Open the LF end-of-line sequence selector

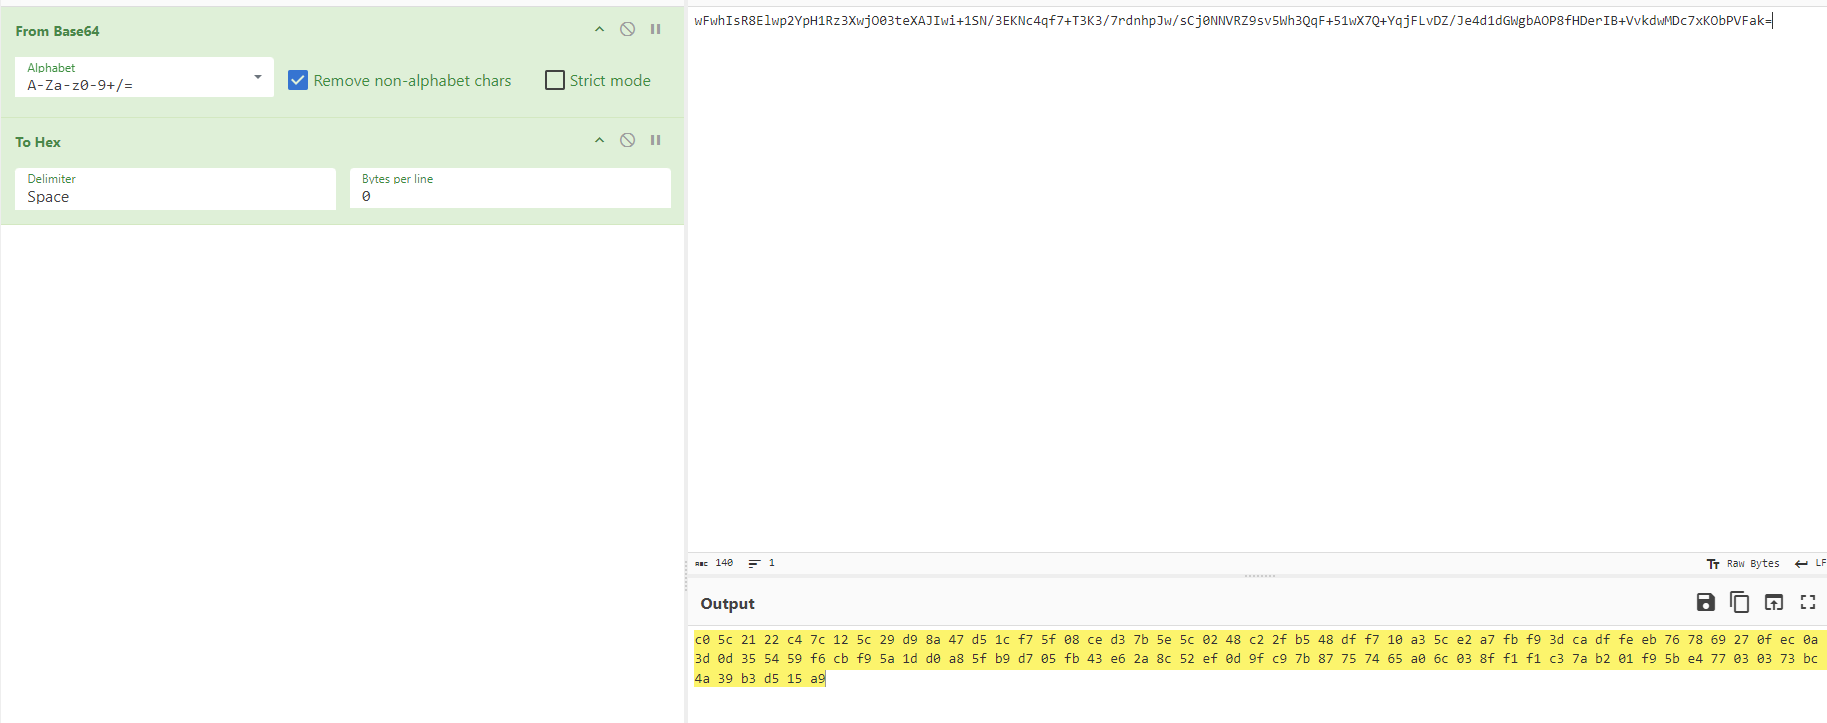click(1810, 564)
